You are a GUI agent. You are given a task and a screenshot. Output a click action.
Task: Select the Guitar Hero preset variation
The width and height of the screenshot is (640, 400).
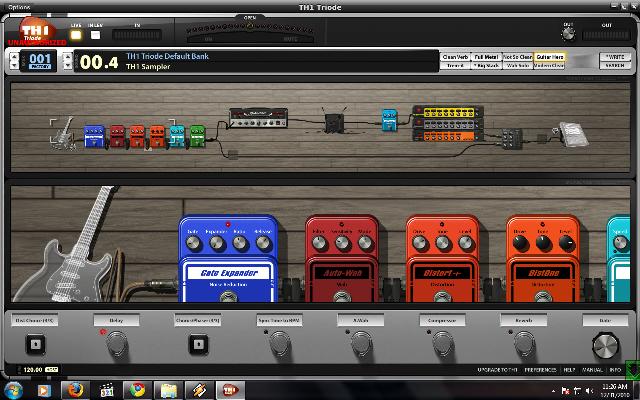coord(549,57)
